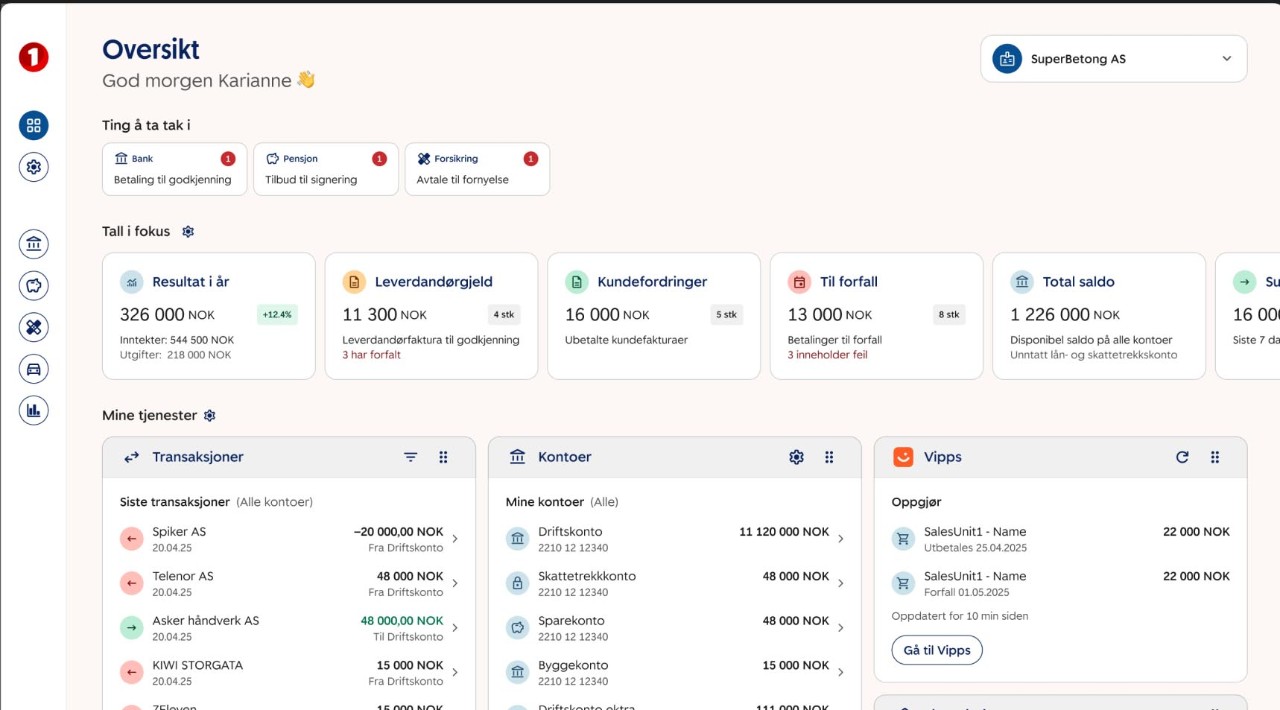Click refresh icon in Vipps panel
Viewport: 1280px width, 710px height.
click(1182, 457)
